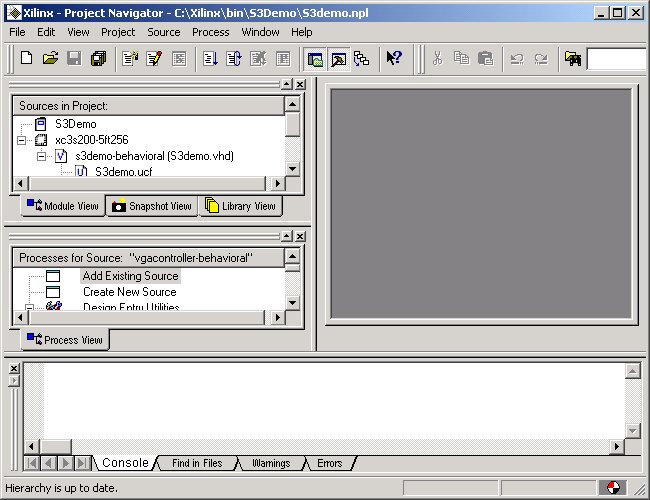The image size is (650, 500).
Task: Click the greyed stop process icon
Action: pos(258,58)
